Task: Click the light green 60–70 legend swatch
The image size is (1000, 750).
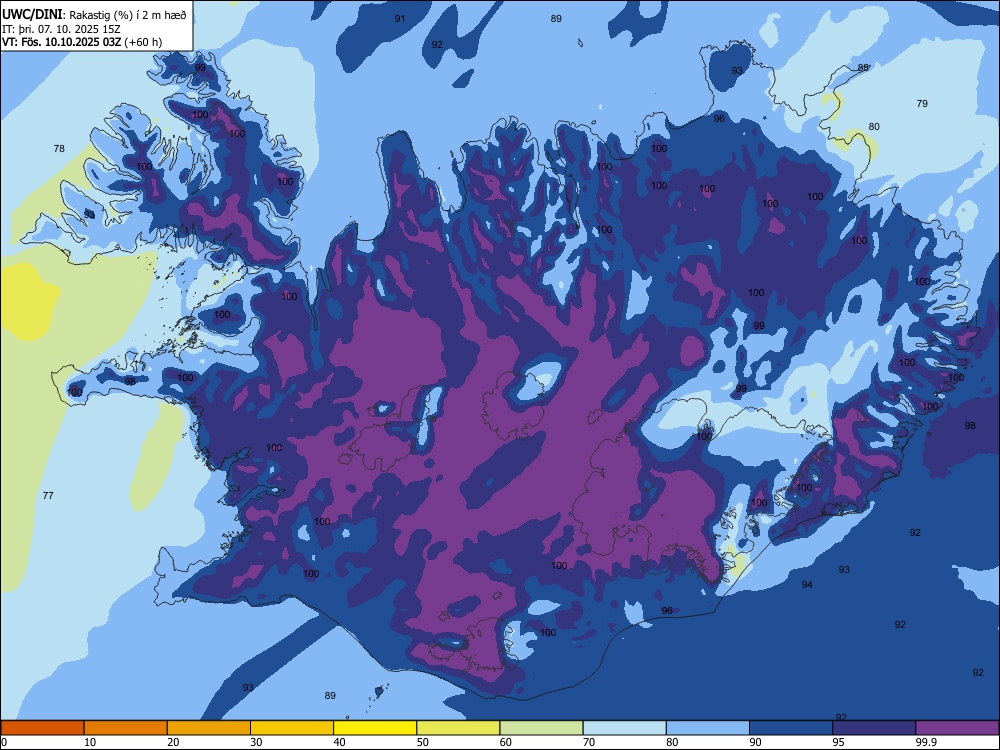Action: tap(541, 728)
